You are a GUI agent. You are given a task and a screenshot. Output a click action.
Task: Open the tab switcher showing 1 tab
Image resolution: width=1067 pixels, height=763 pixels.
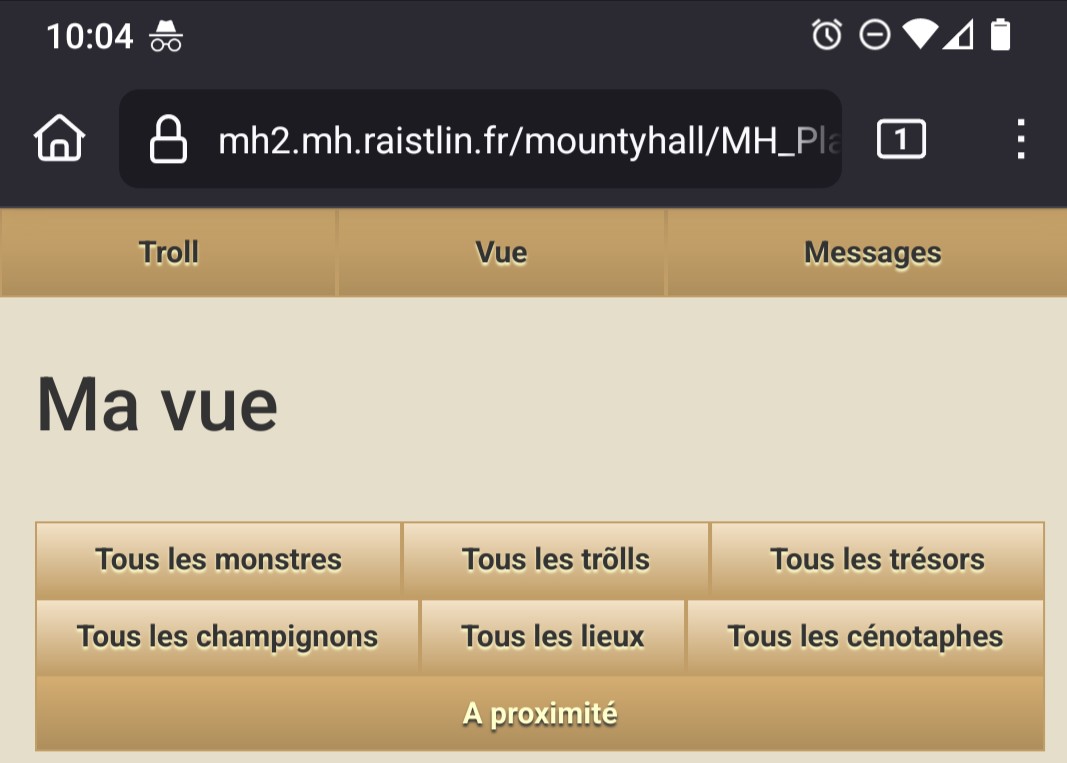tap(901, 139)
